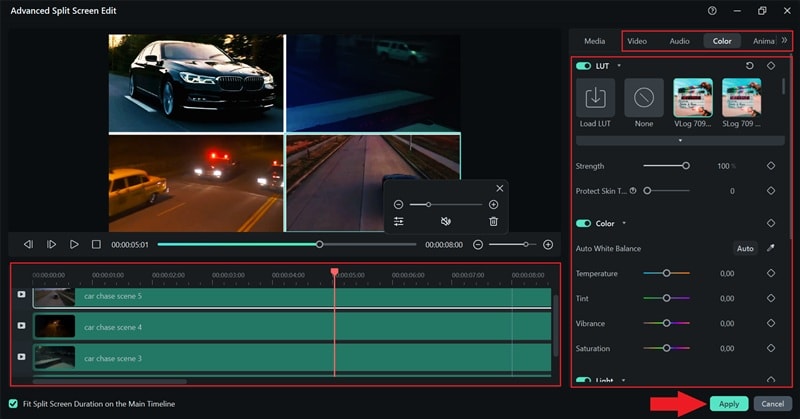Add keyframe for Tint
This screenshot has height=419, width=800.
(x=771, y=298)
